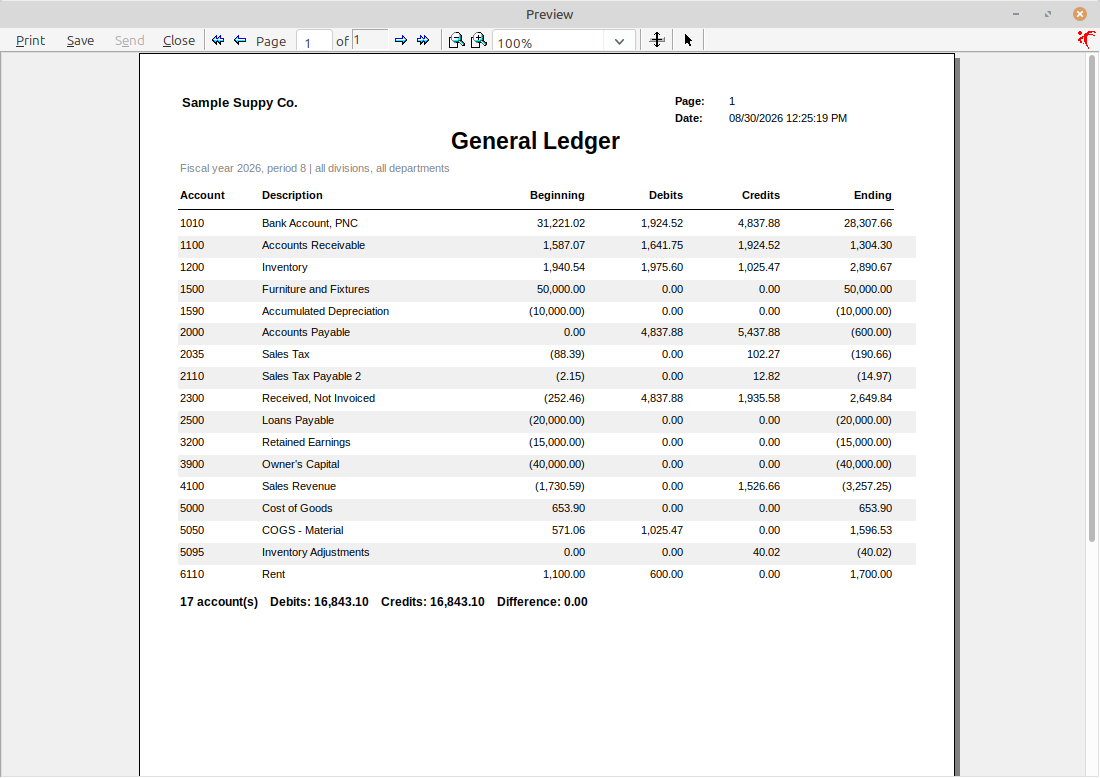Close the Preview window with orange X

pos(1080,14)
